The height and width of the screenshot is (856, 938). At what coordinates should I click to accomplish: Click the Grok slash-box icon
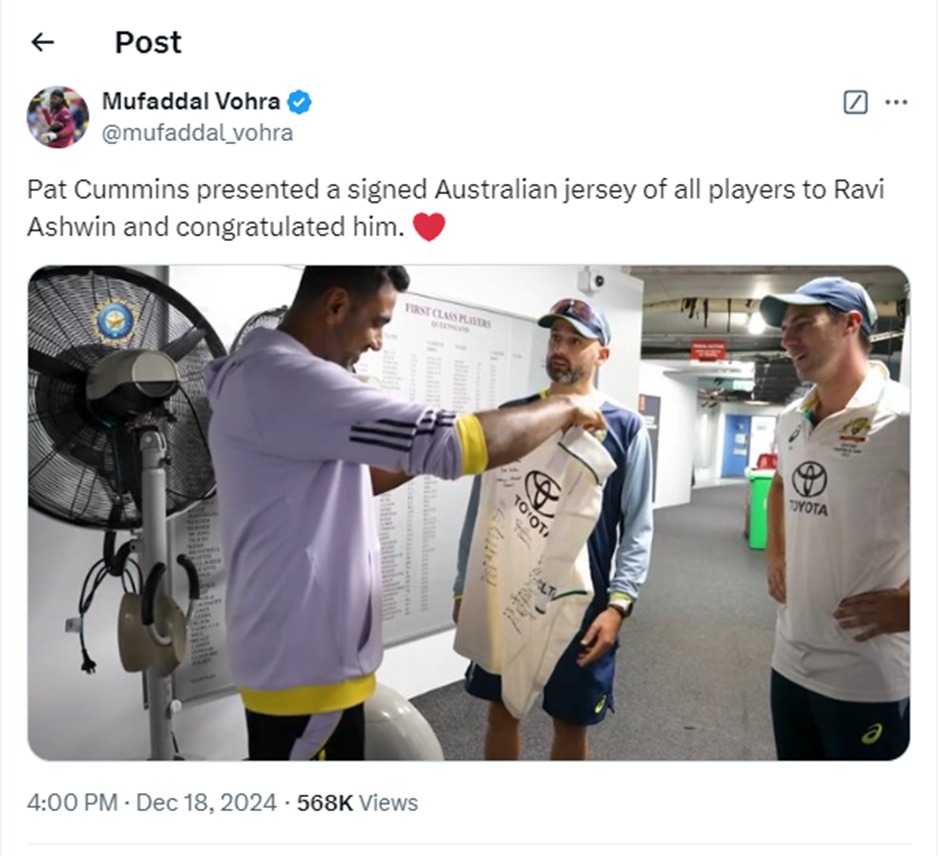pos(855,102)
